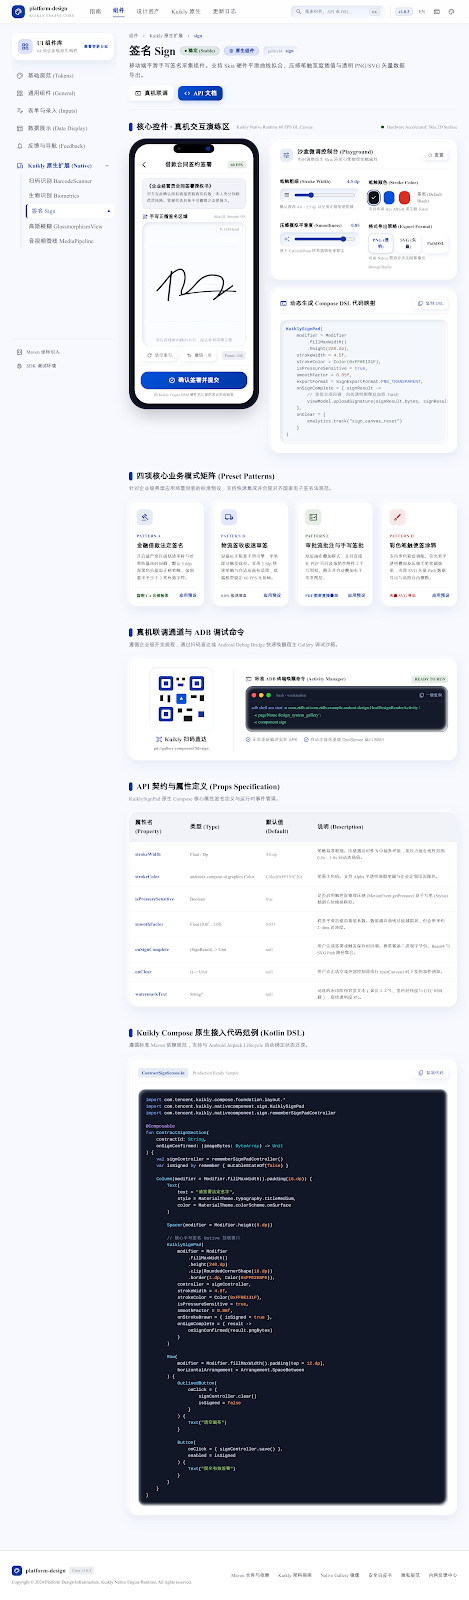Click the Playground sliders icon
469x1600 pixels.
pyautogui.click(x=288, y=156)
